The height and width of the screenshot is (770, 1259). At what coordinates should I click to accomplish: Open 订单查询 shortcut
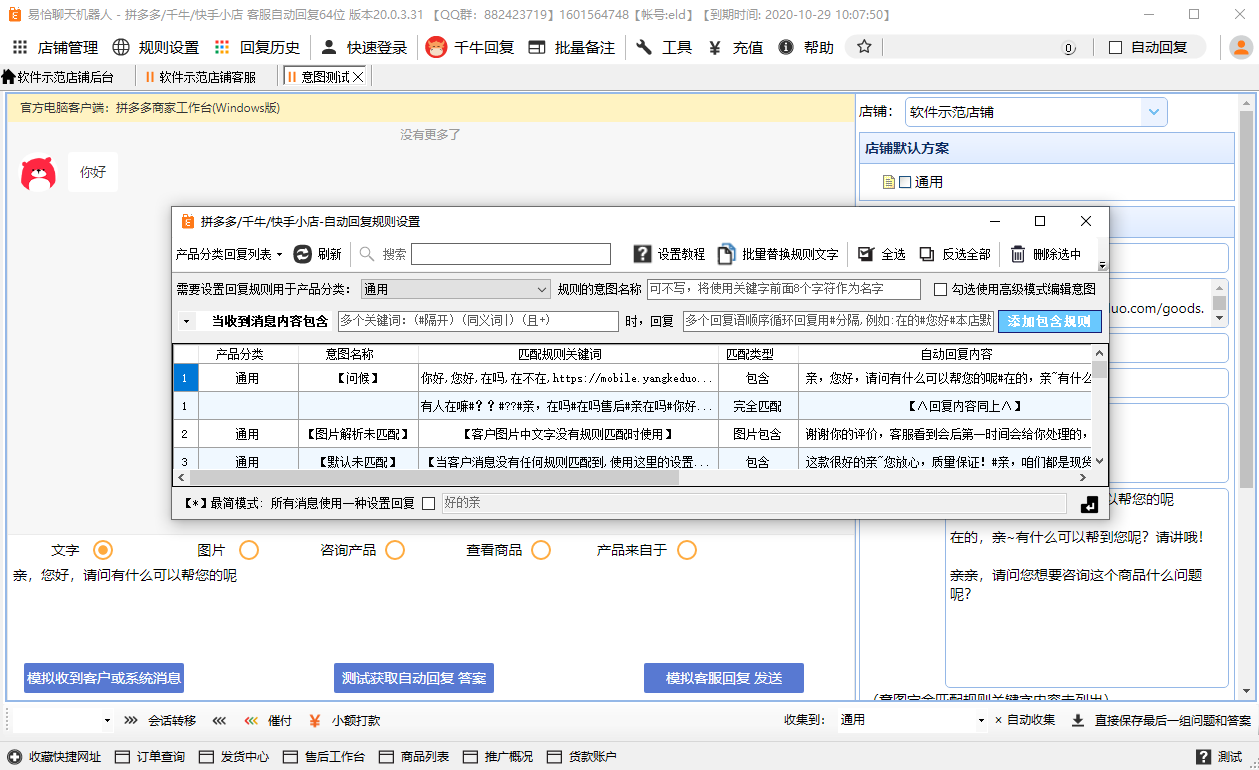click(x=151, y=757)
